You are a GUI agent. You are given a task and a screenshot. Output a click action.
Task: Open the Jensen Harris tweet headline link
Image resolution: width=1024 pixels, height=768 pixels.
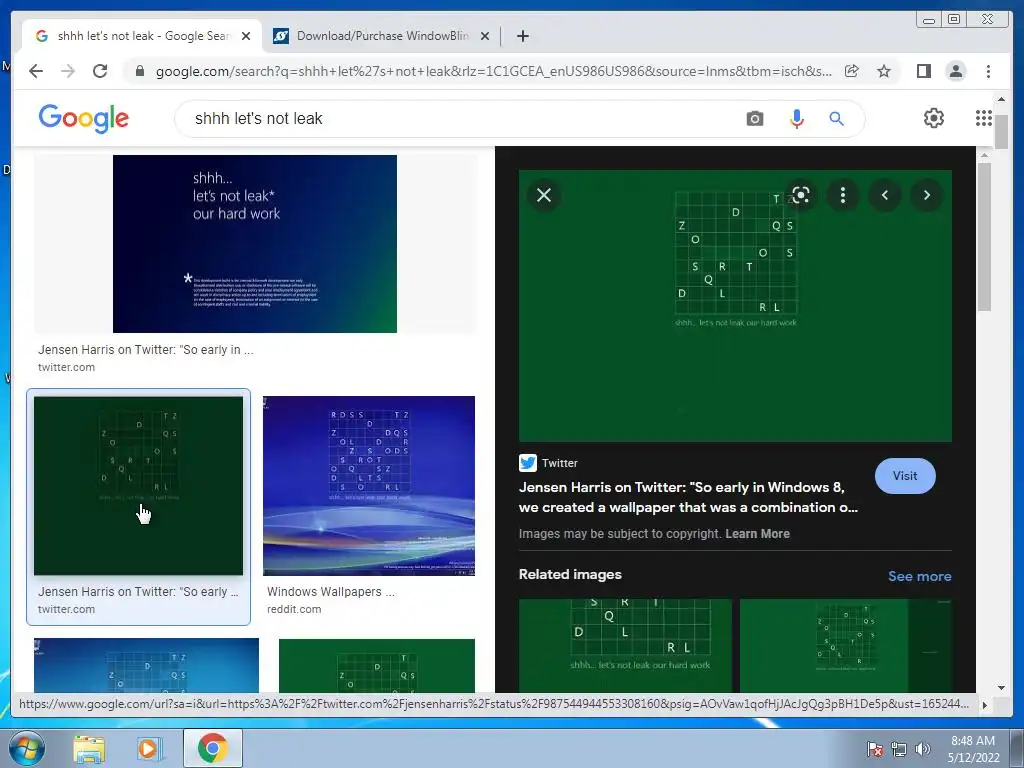[688, 497]
